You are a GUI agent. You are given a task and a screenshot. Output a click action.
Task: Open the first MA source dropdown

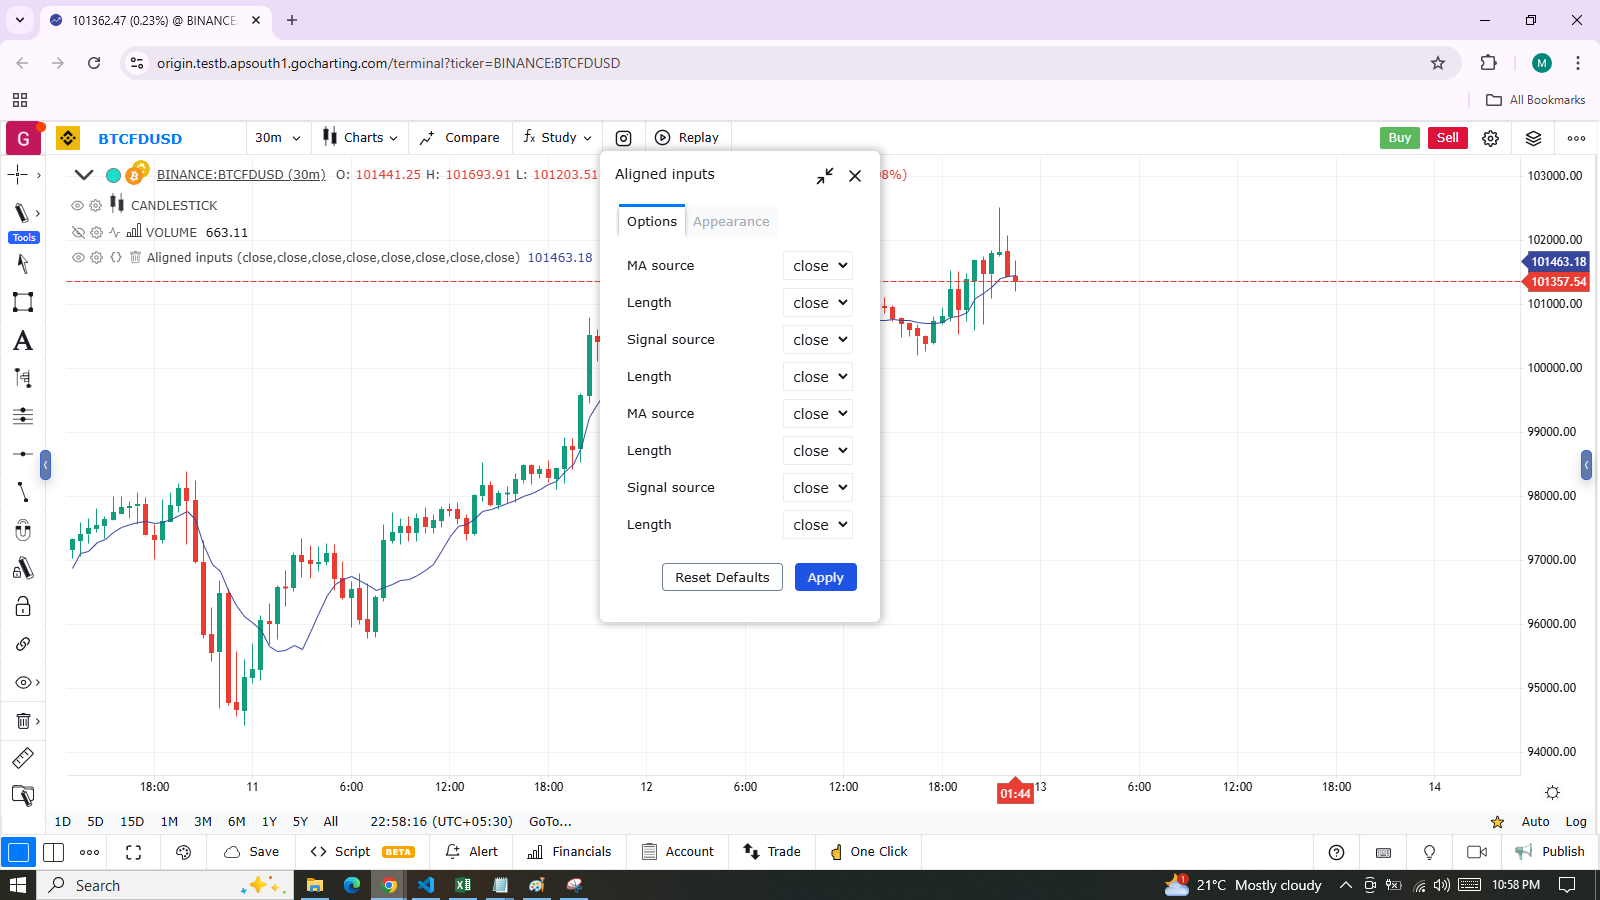click(818, 266)
